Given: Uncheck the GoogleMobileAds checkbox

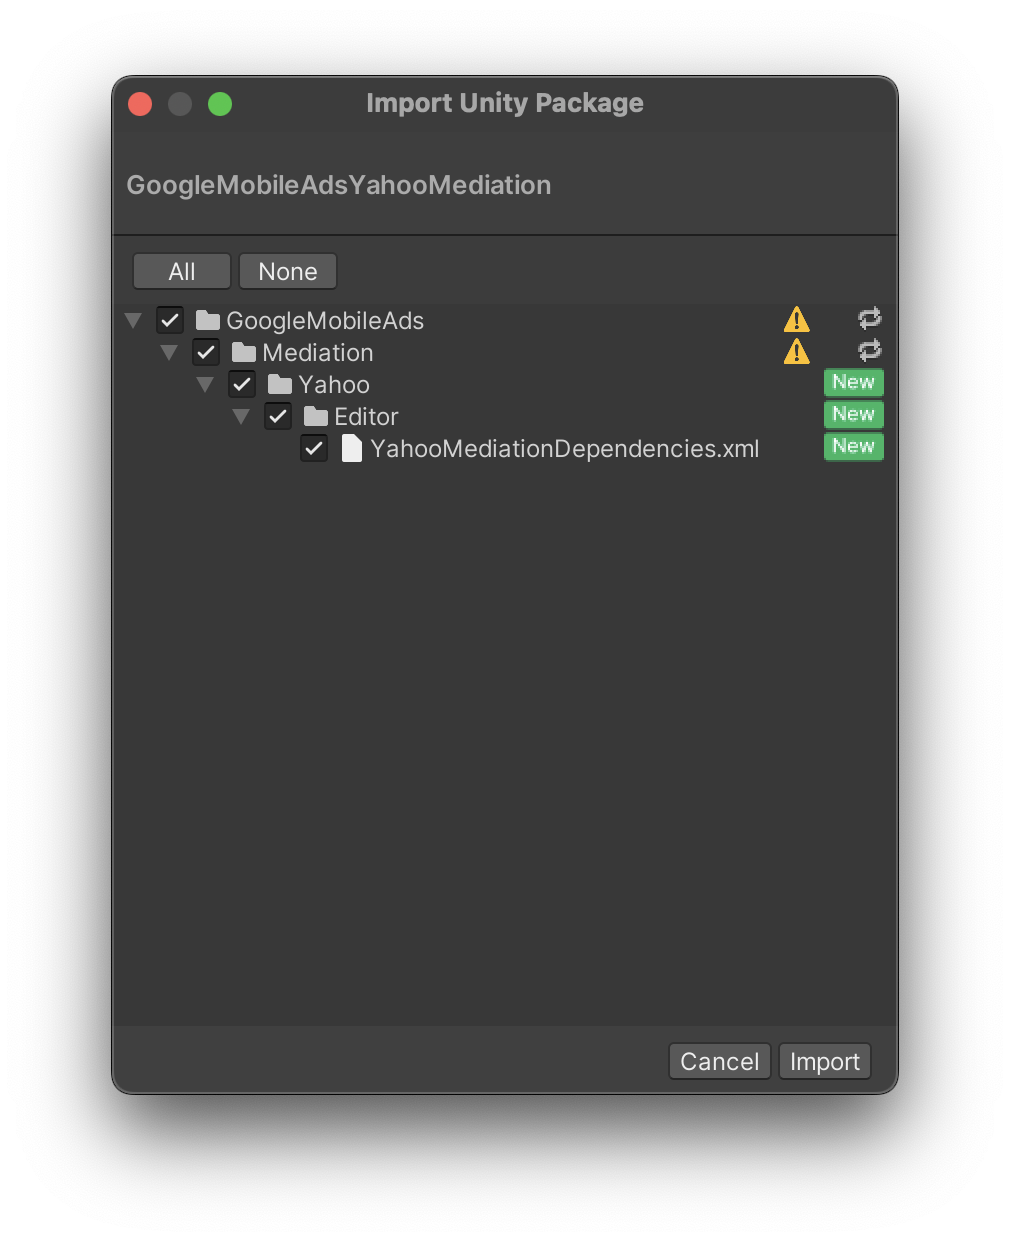Looking at the screenshot, I should pos(169,319).
